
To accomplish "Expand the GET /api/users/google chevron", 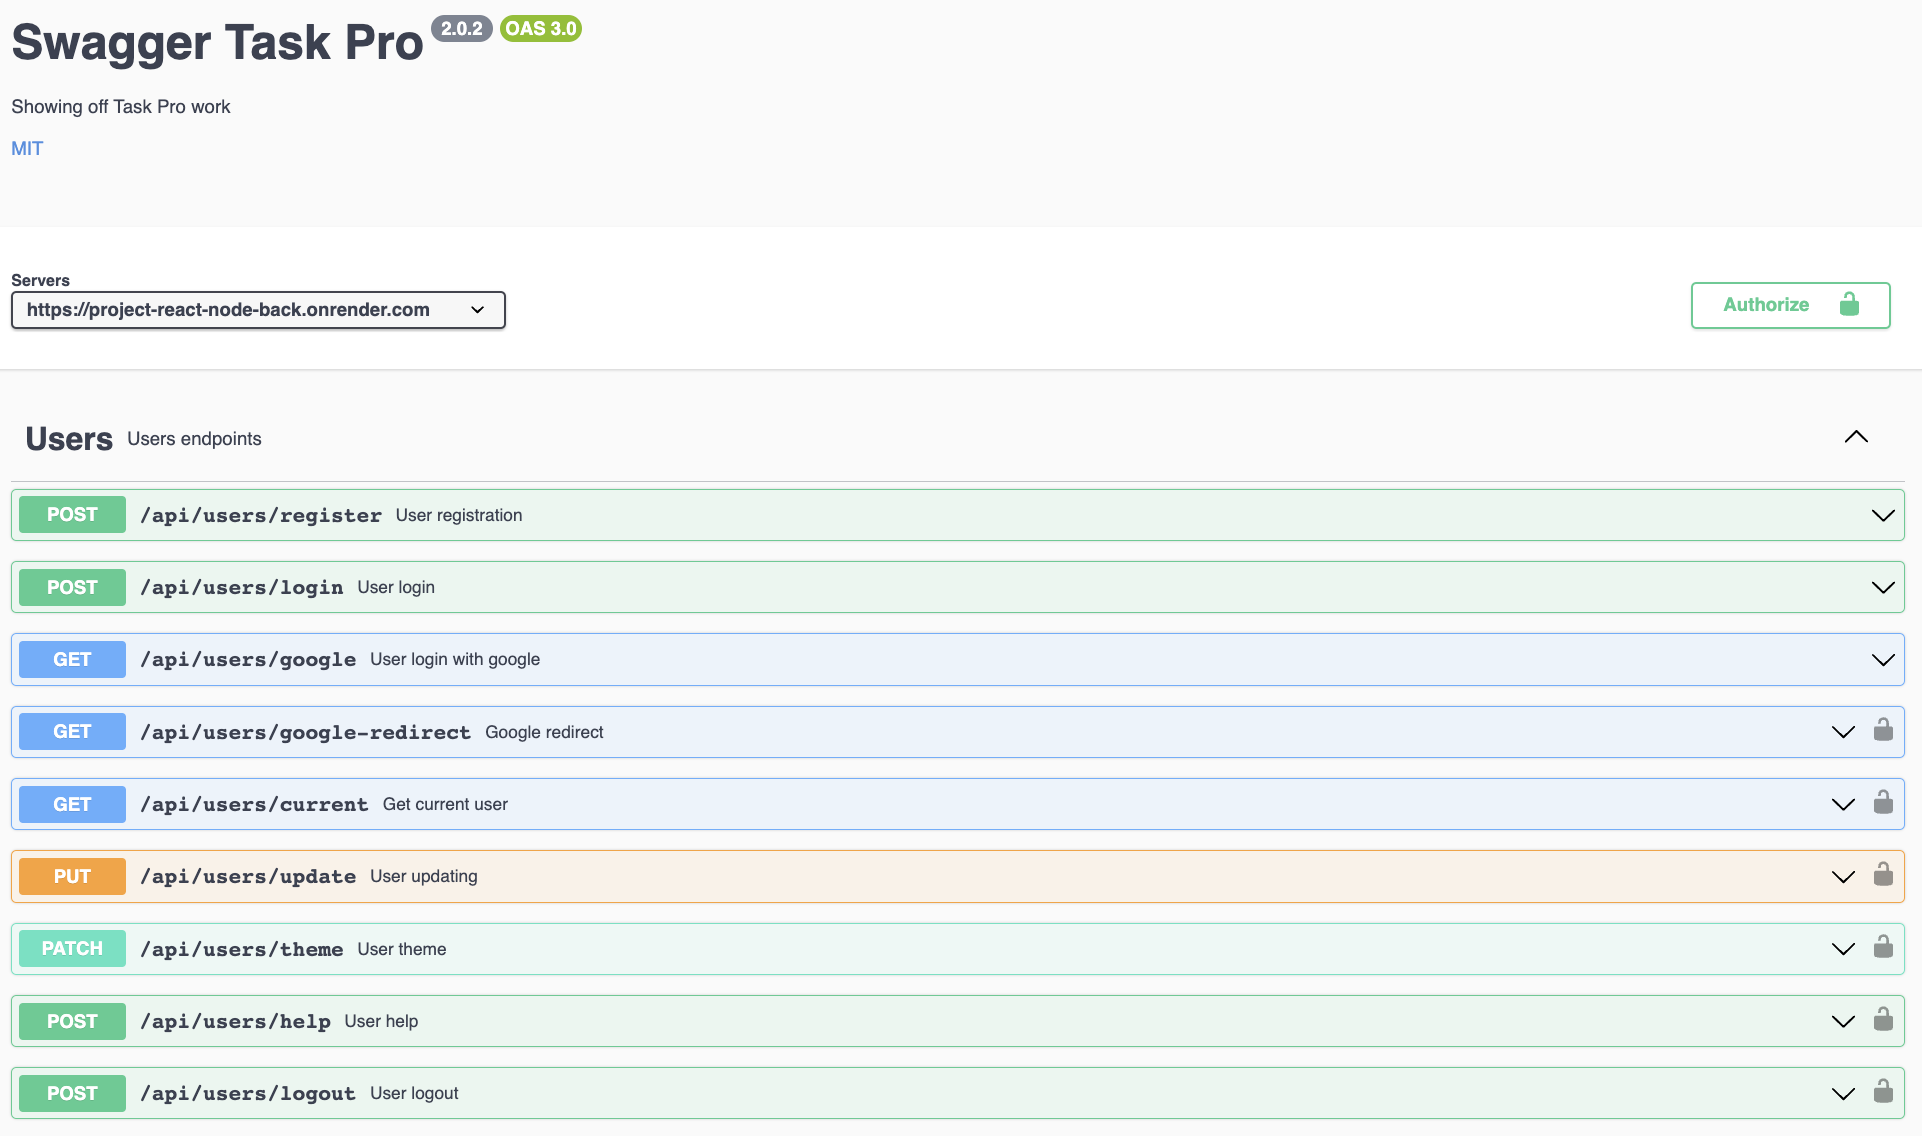I will tap(1883, 660).
